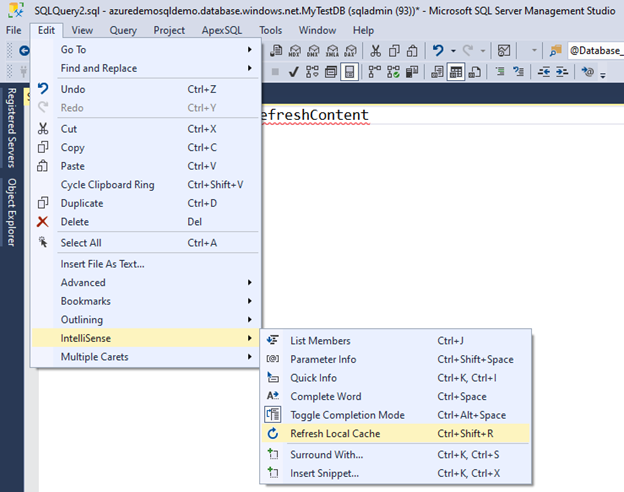The height and width of the screenshot is (492, 624).
Task: Choose Surround With... in the submenu
Action: tap(396, 455)
